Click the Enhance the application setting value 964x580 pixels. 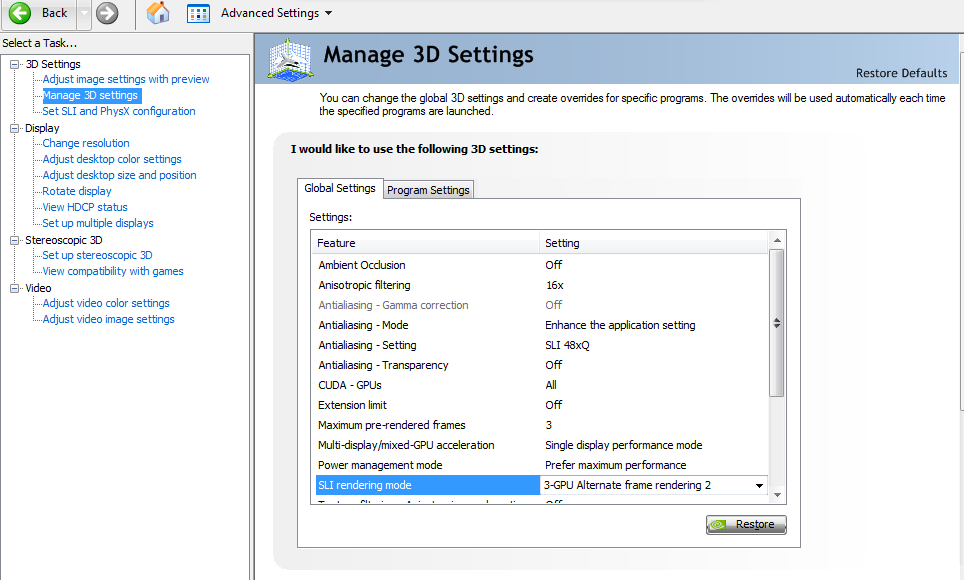620,325
